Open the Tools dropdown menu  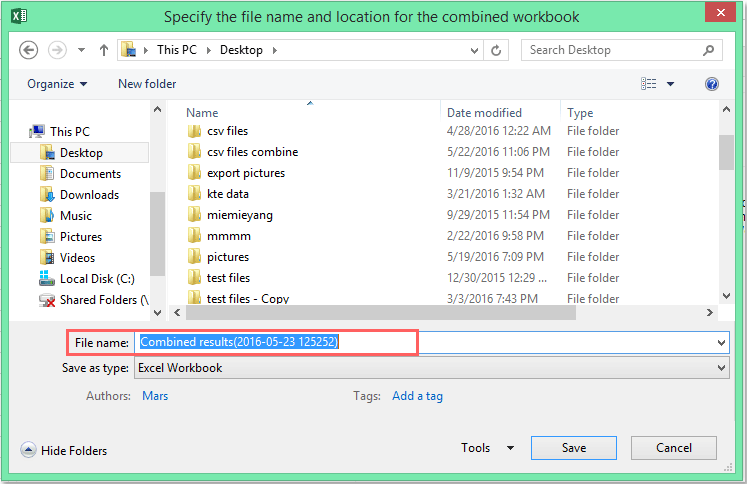[487, 449]
